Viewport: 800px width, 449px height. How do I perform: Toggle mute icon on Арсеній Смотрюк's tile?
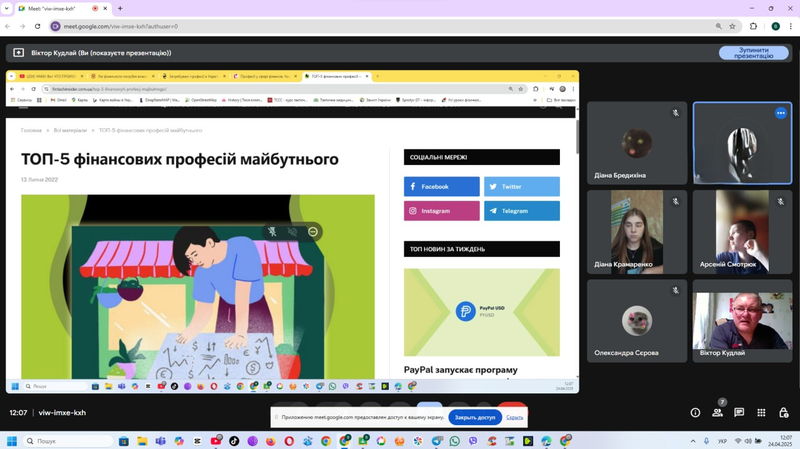point(781,202)
